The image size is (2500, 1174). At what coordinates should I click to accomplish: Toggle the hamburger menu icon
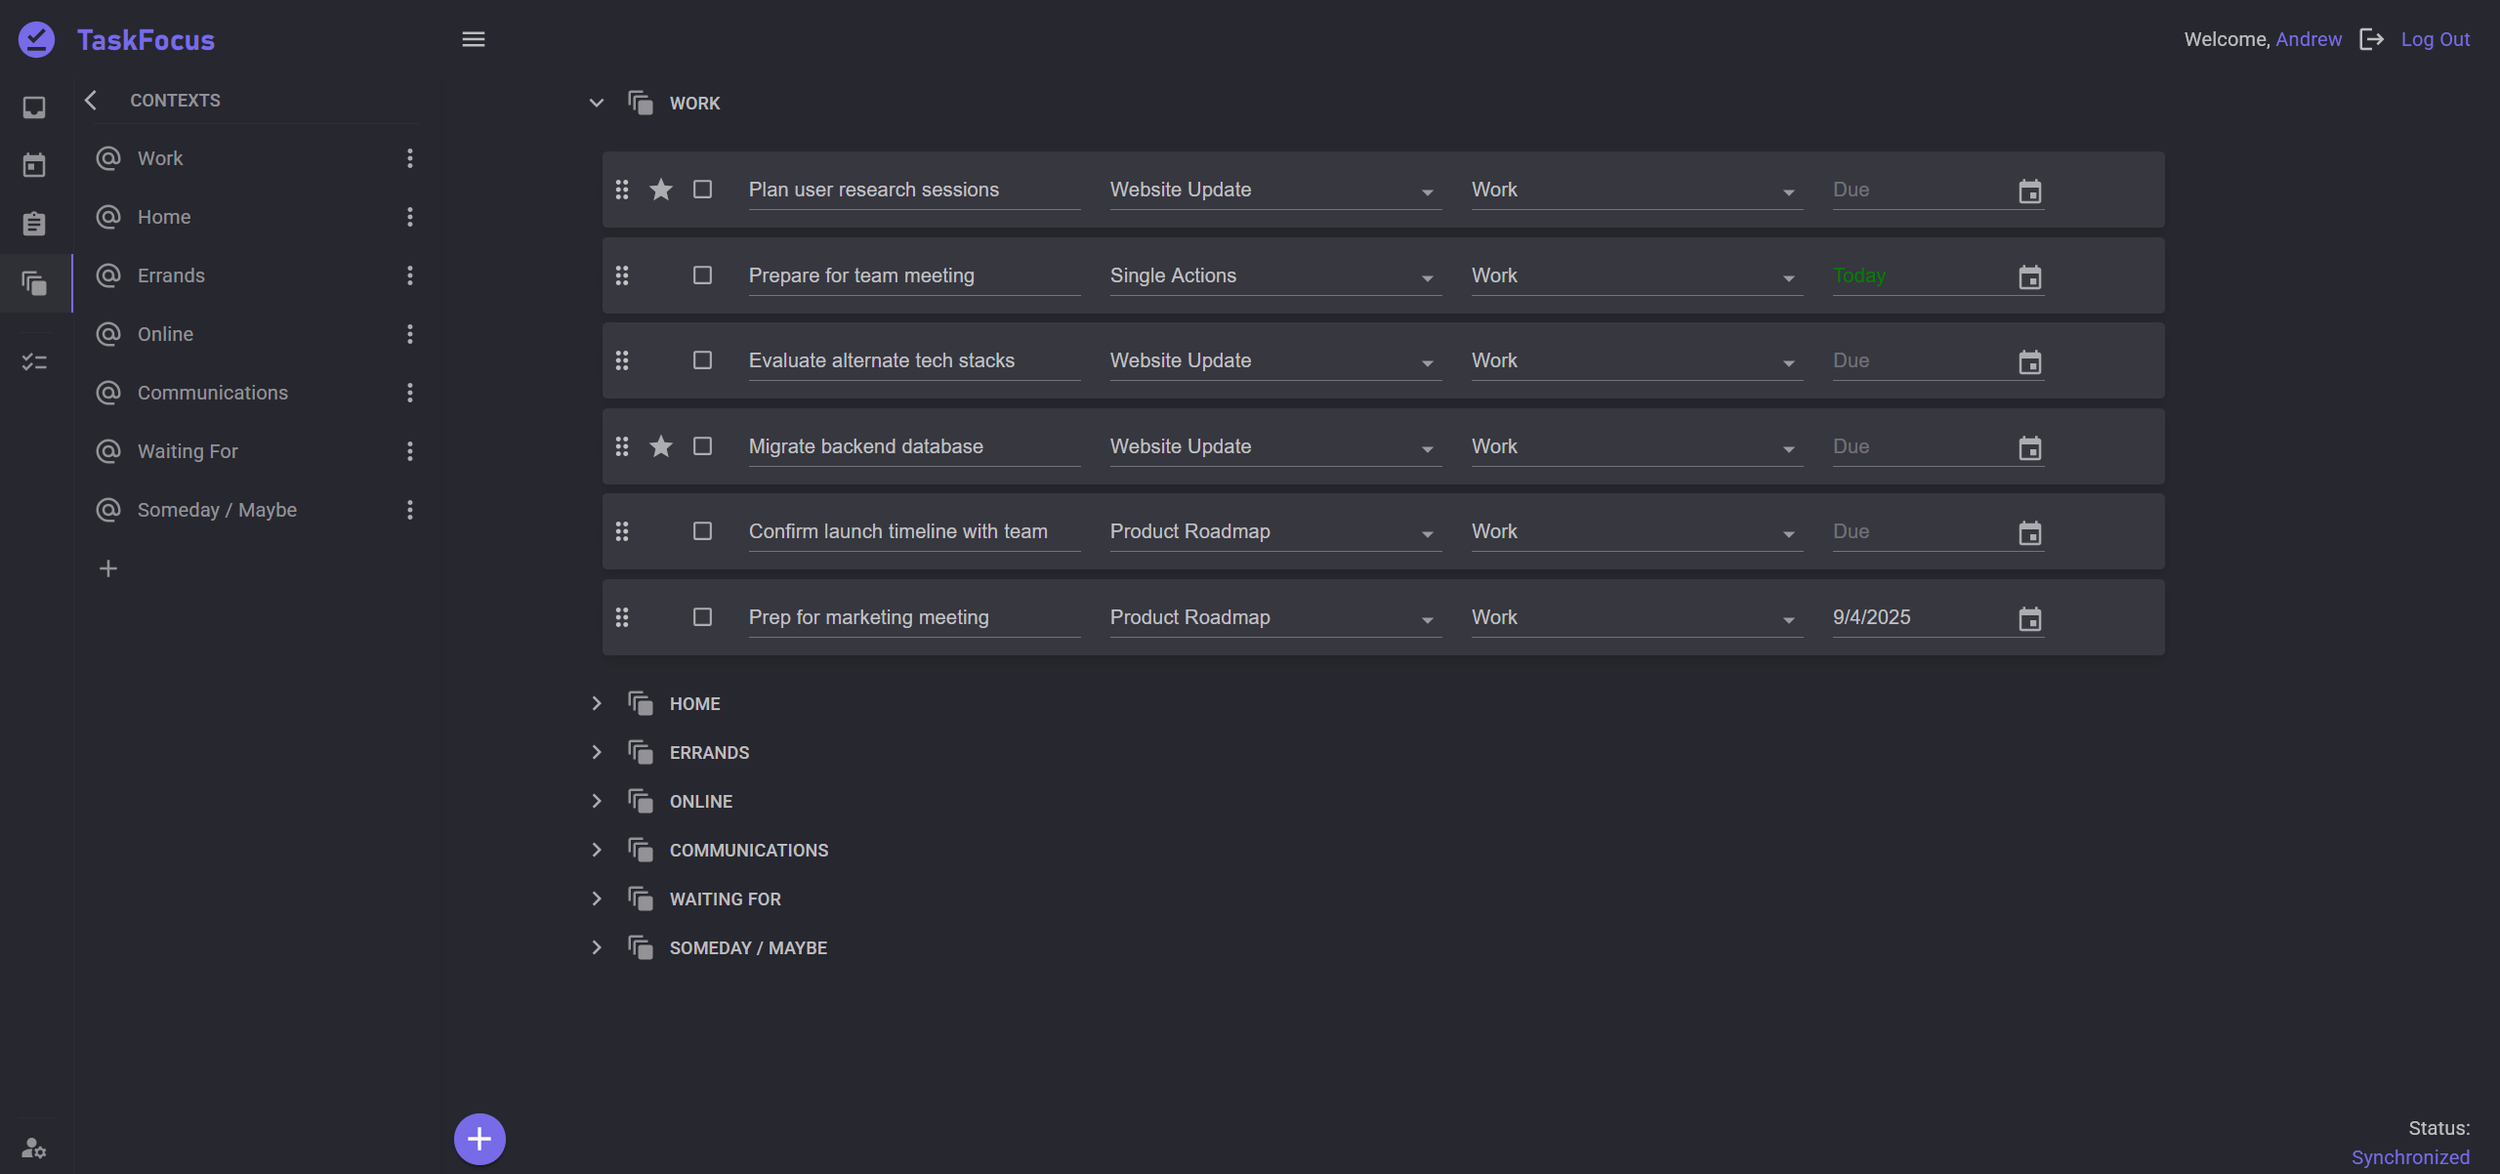click(x=473, y=39)
